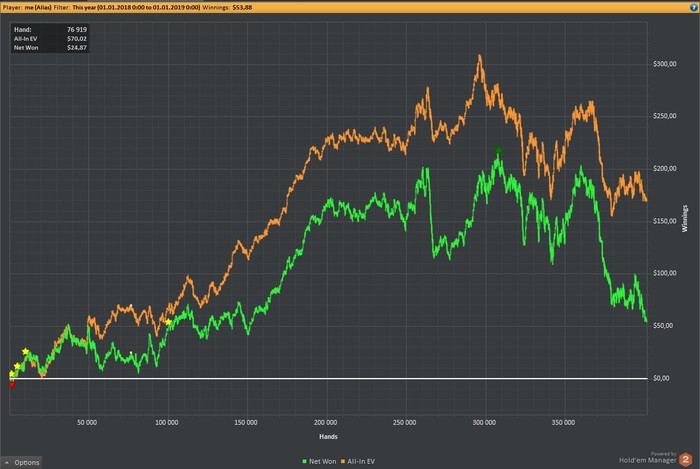Click the 300 000 hands axis label
This screenshot has width=700, height=469.
coord(484,423)
